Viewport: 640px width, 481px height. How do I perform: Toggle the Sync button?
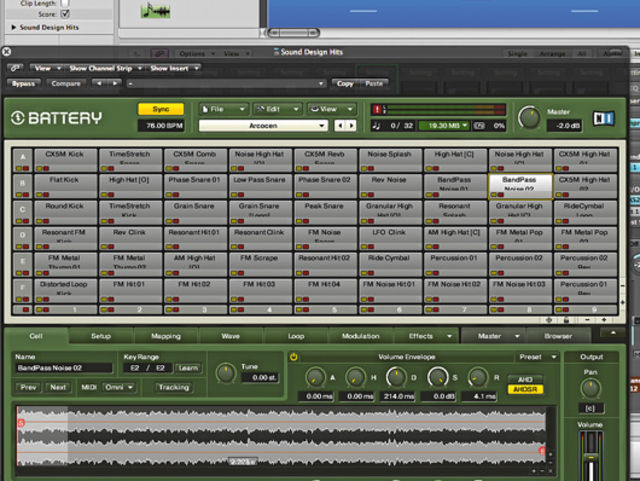[161, 109]
